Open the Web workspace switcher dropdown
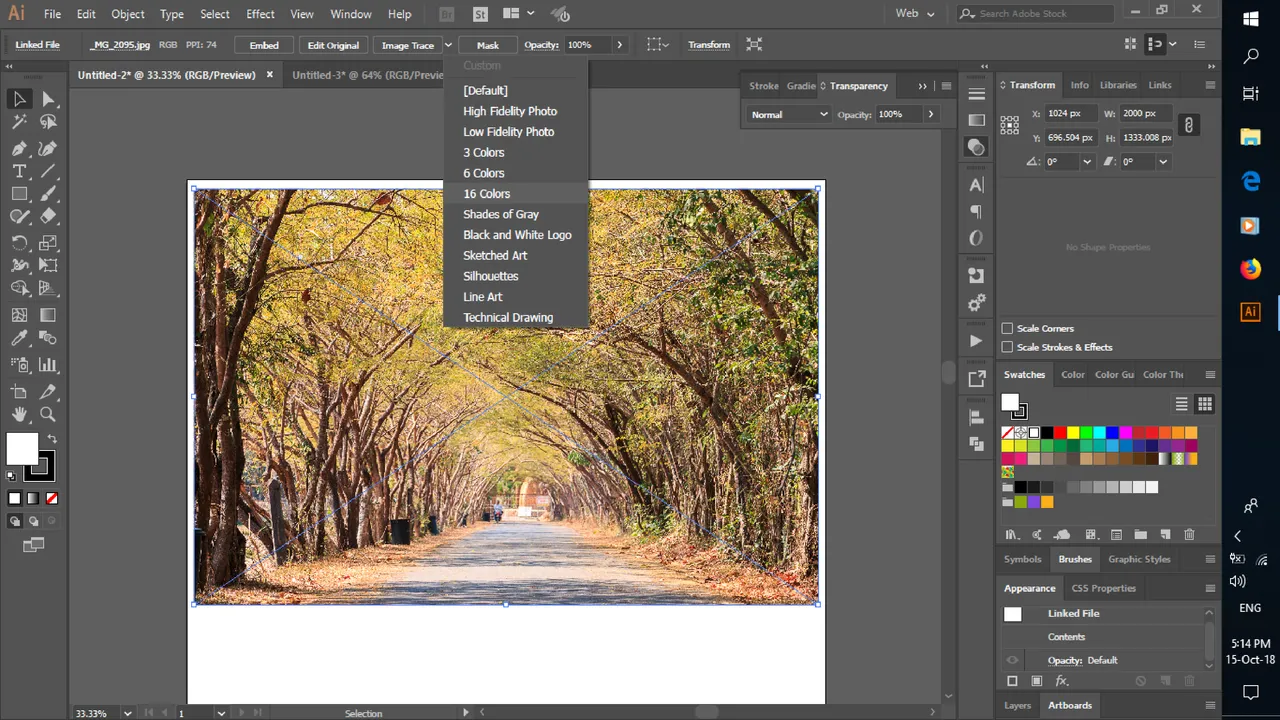This screenshot has width=1280, height=720. click(915, 14)
